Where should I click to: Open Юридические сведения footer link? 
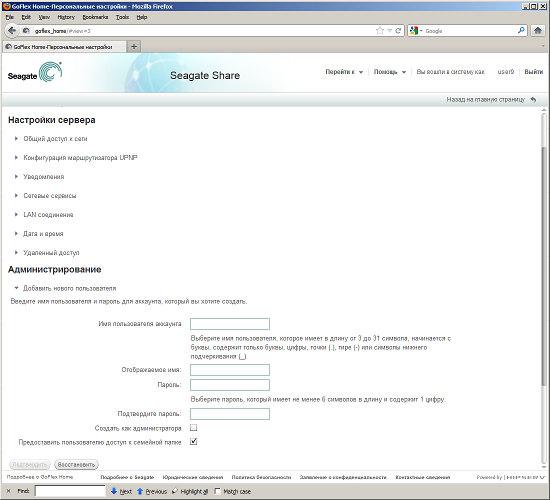[193, 477]
